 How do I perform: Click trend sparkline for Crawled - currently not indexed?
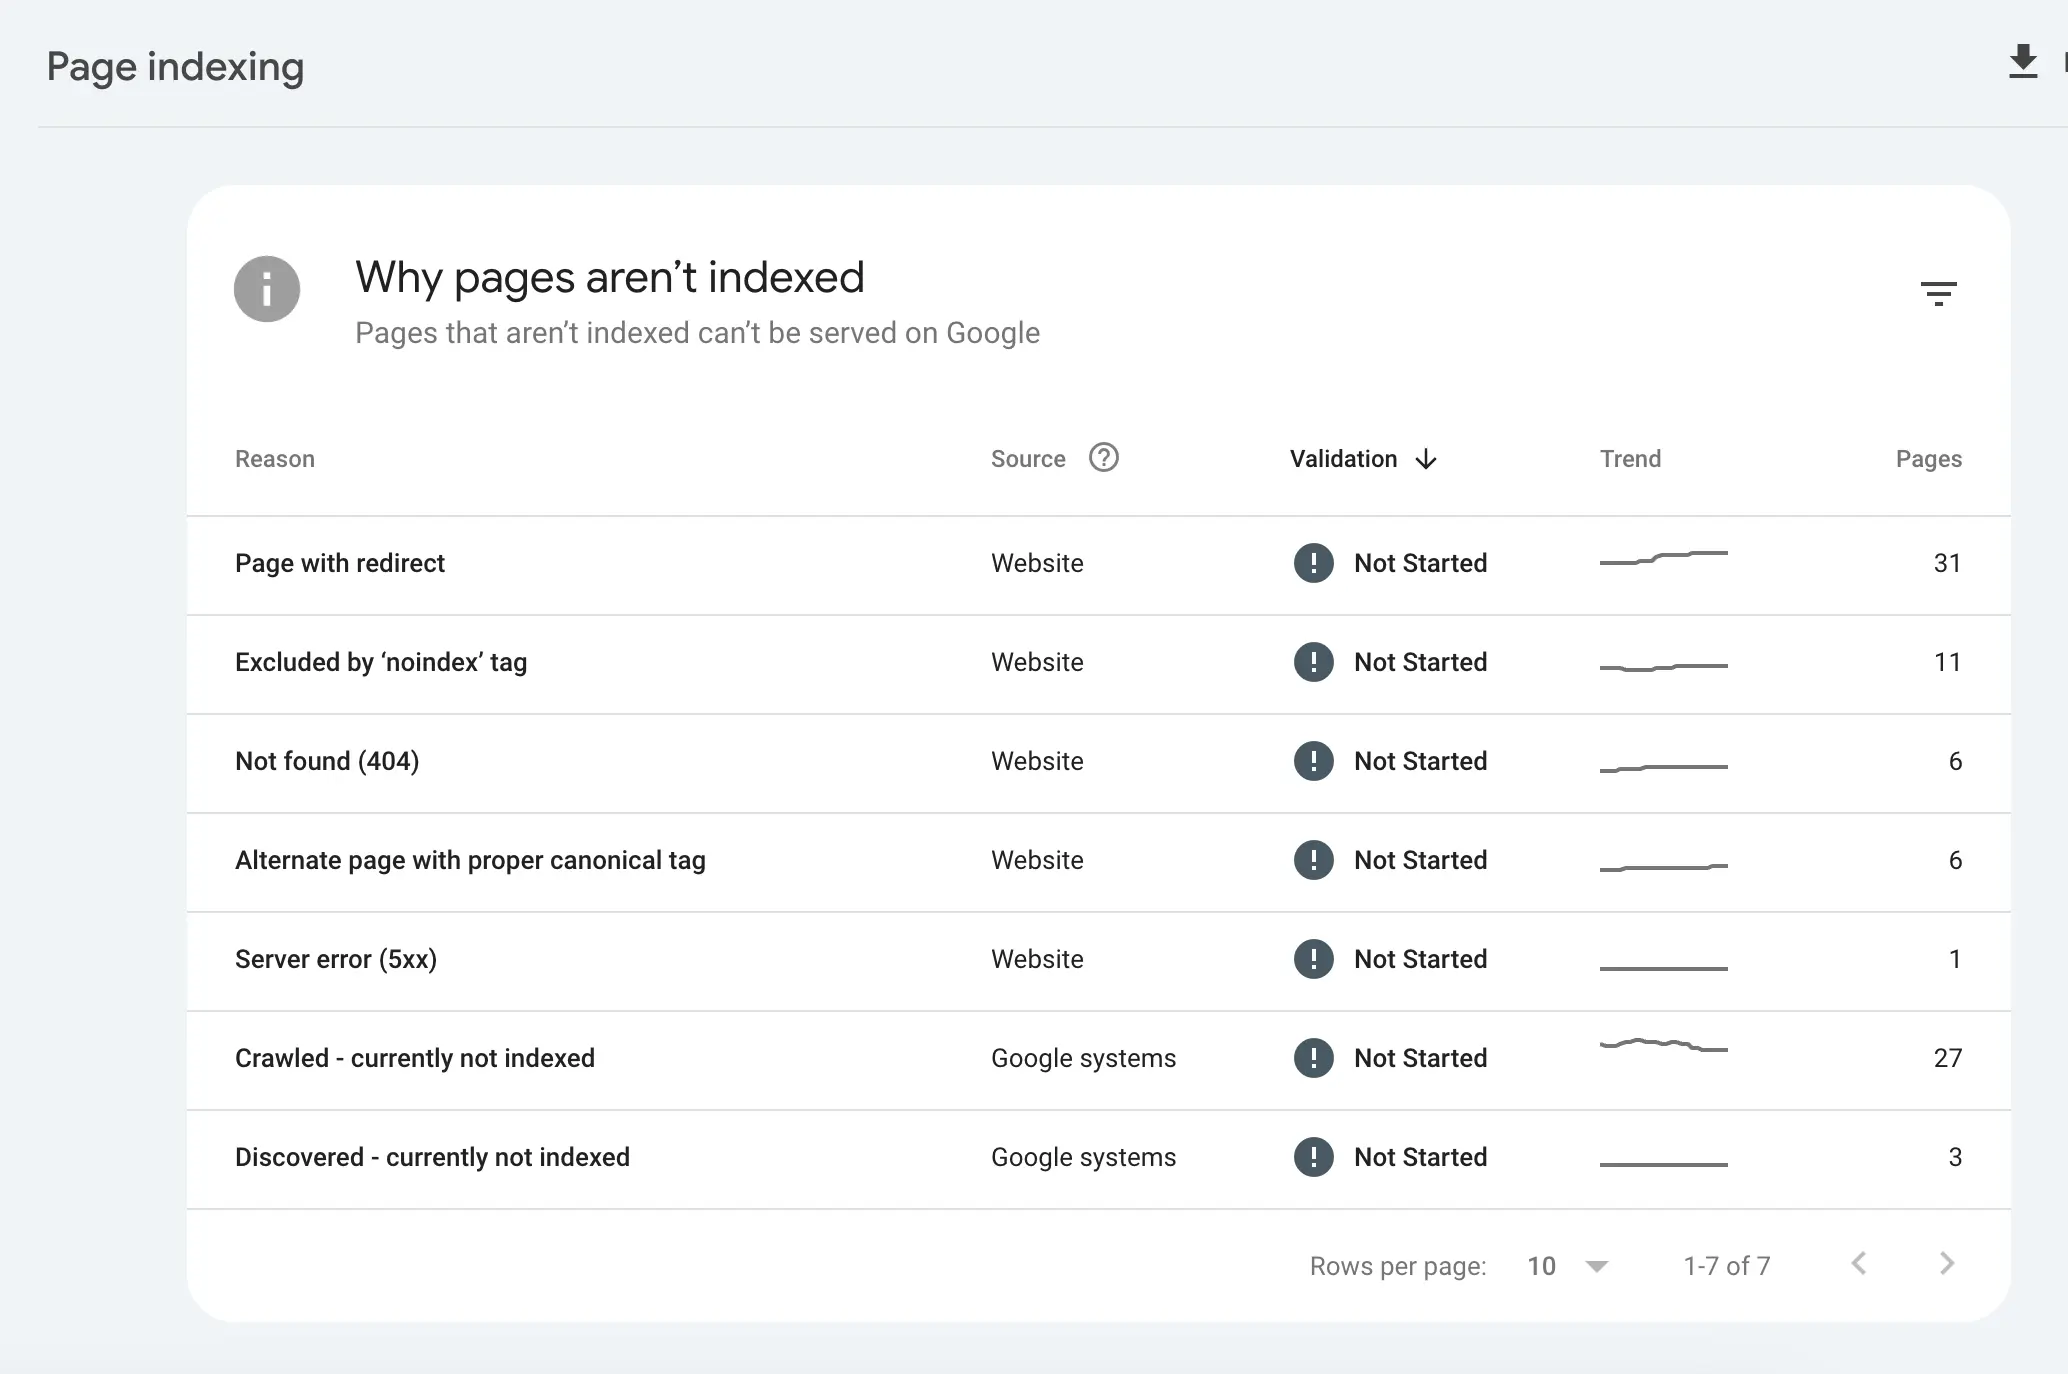click(x=1663, y=1046)
